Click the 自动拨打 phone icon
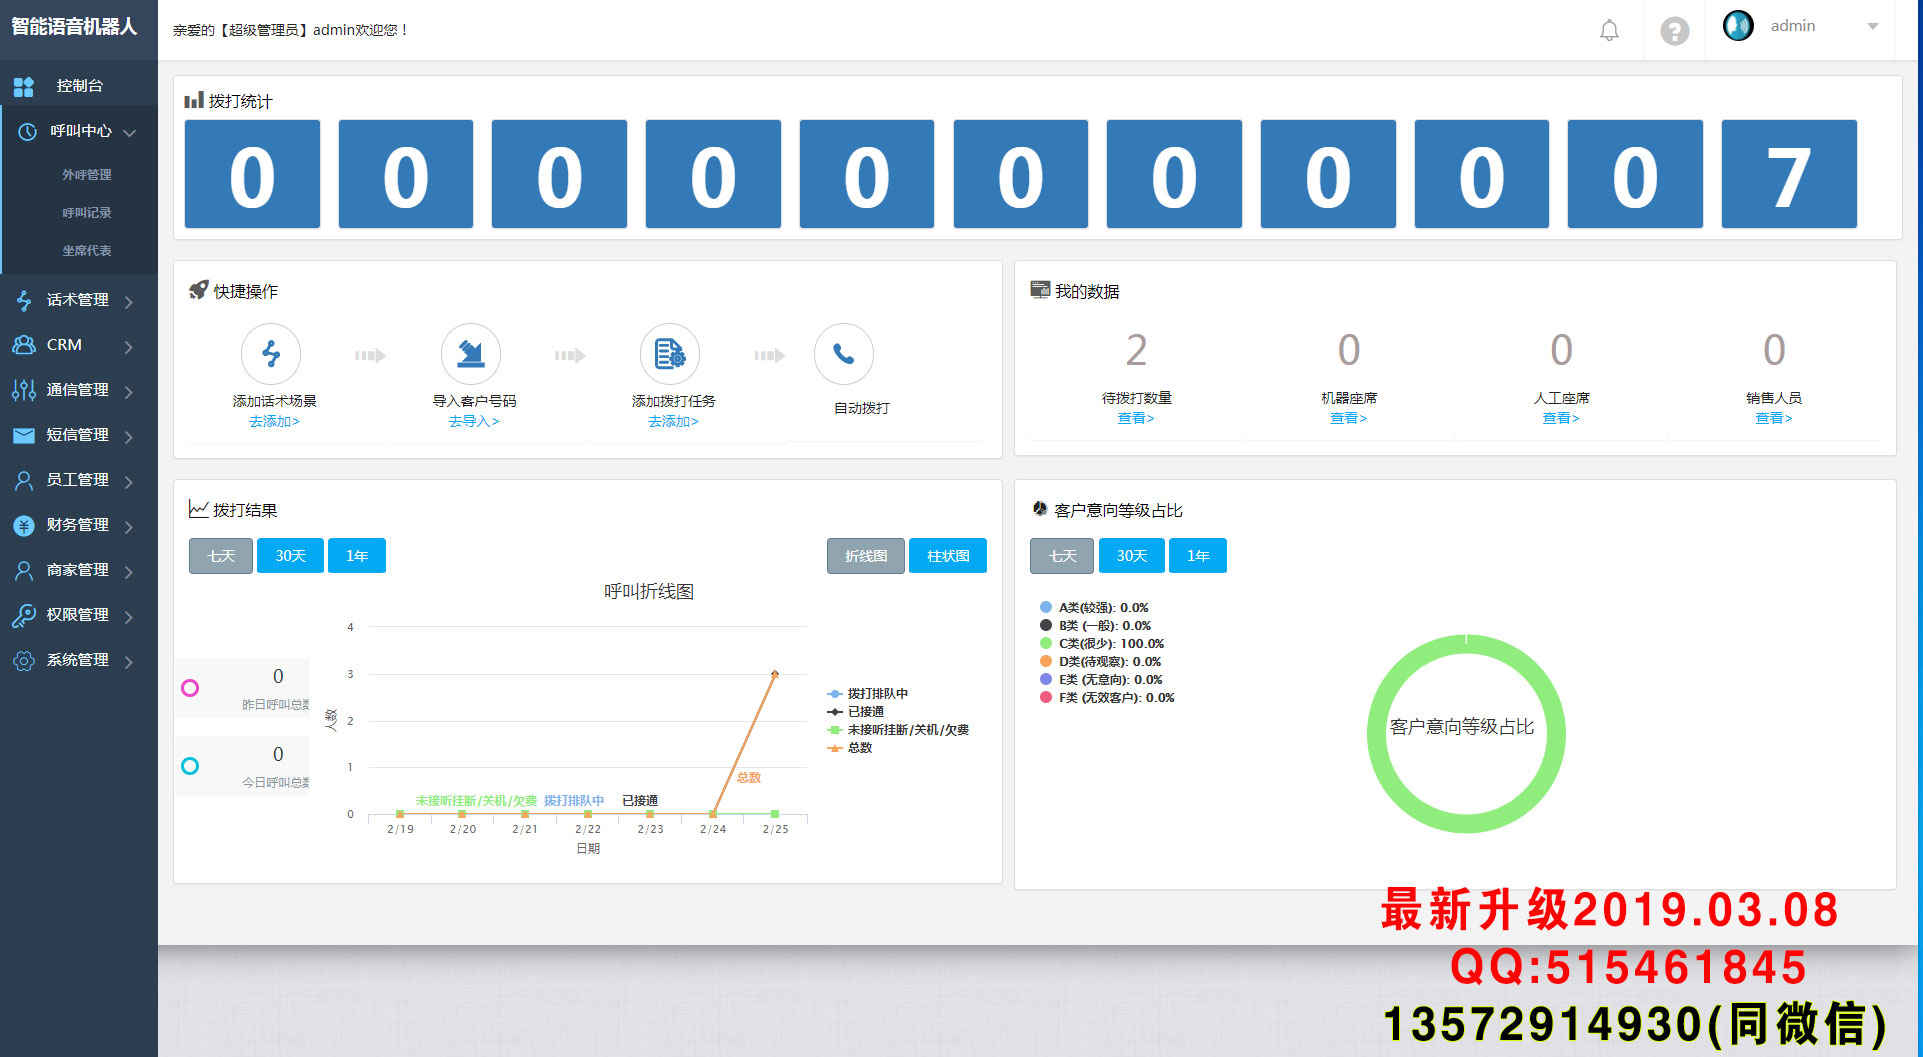This screenshot has height=1057, width=1923. pos(844,354)
